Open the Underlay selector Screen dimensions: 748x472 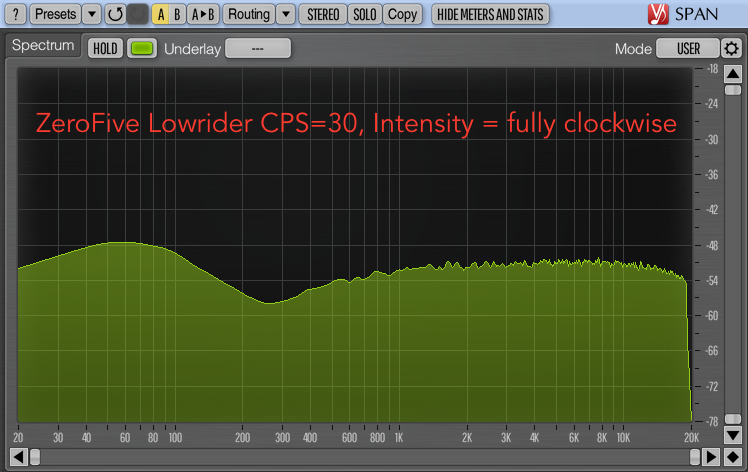pos(258,48)
